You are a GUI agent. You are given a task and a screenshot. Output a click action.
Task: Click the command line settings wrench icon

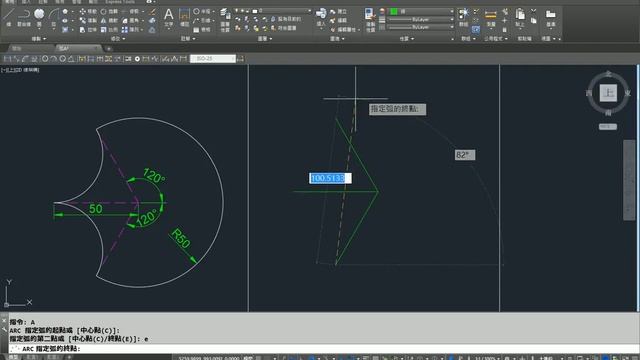[4, 329]
